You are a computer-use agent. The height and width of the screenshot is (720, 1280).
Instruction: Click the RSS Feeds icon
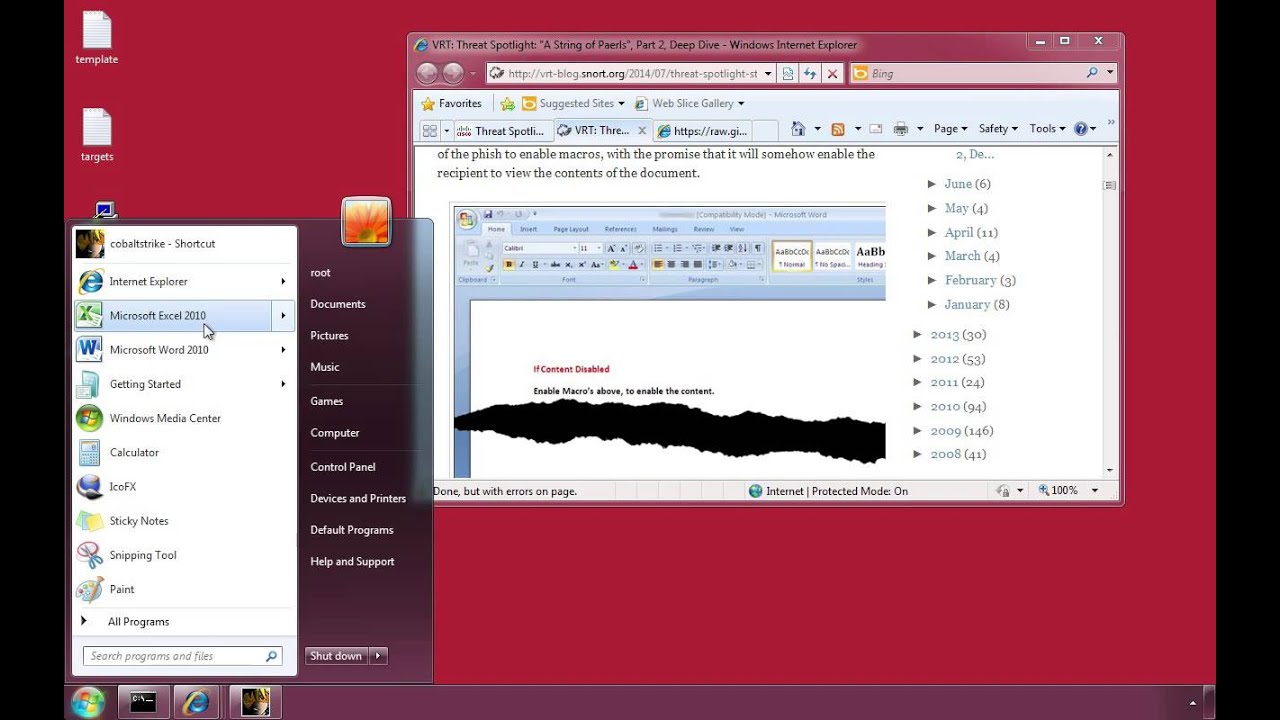point(838,128)
